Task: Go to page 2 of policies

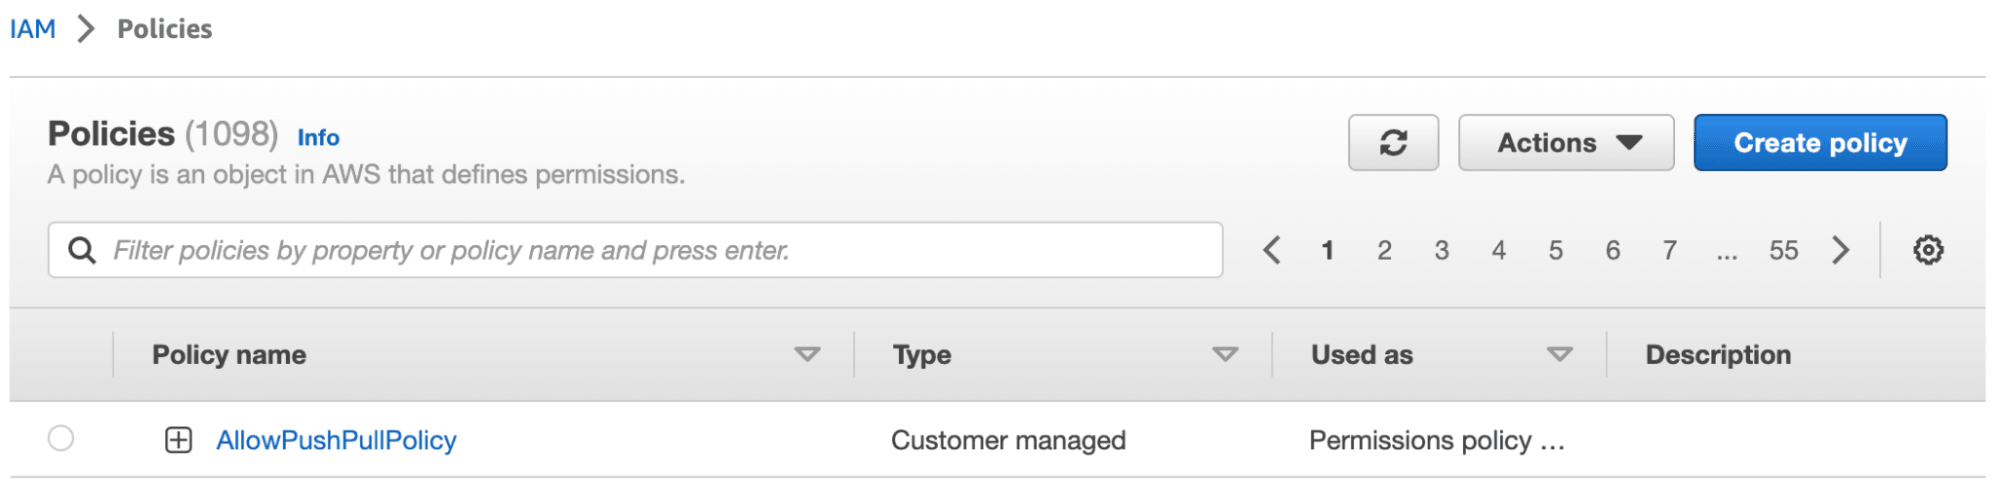Action: (1384, 250)
